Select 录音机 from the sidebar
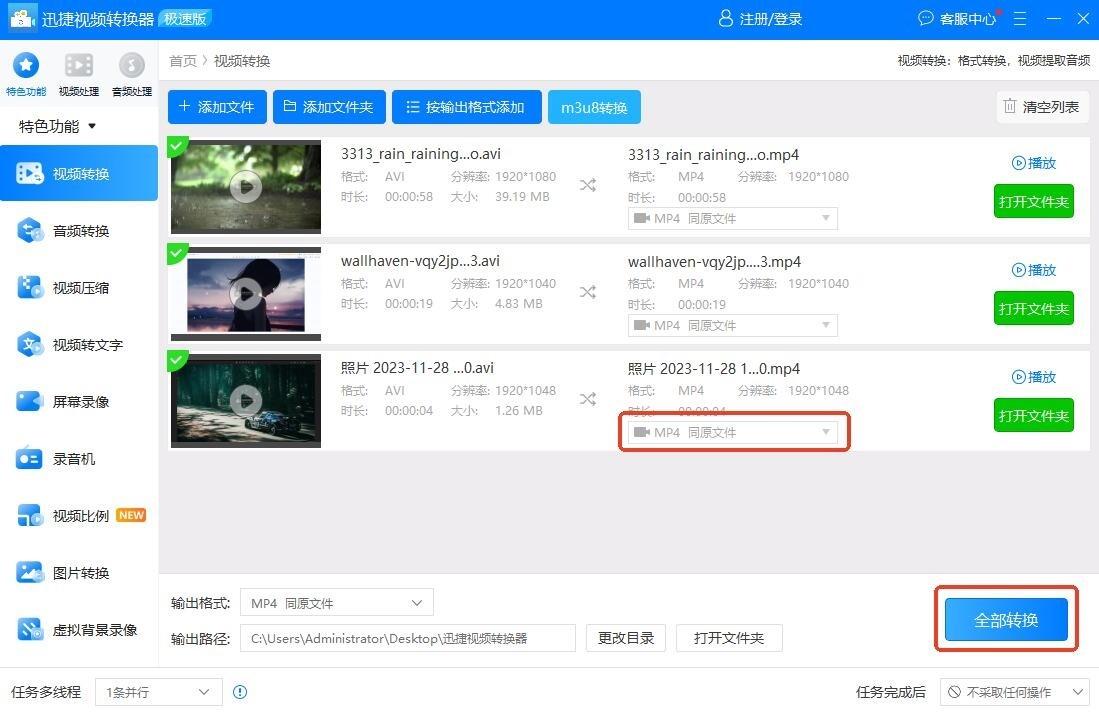 [x=72, y=459]
